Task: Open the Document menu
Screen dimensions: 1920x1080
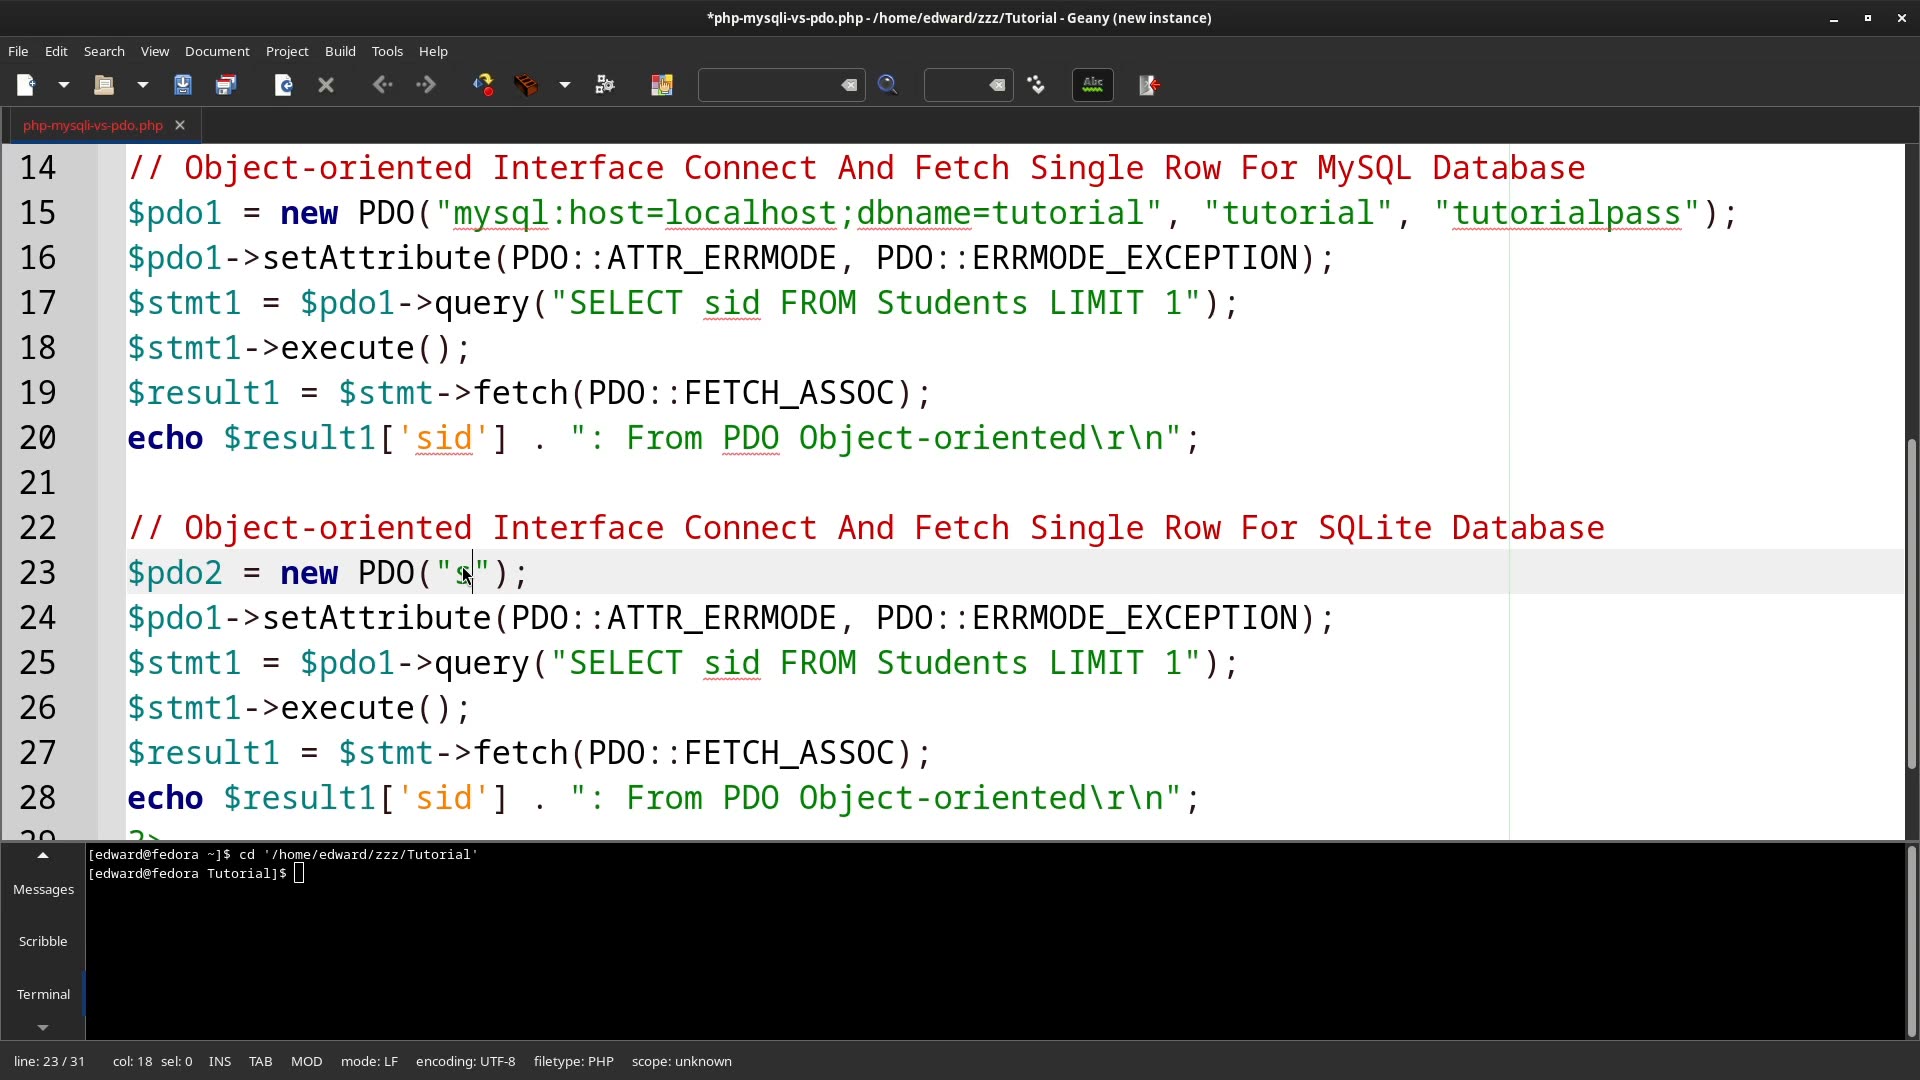Action: coord(217,51)
